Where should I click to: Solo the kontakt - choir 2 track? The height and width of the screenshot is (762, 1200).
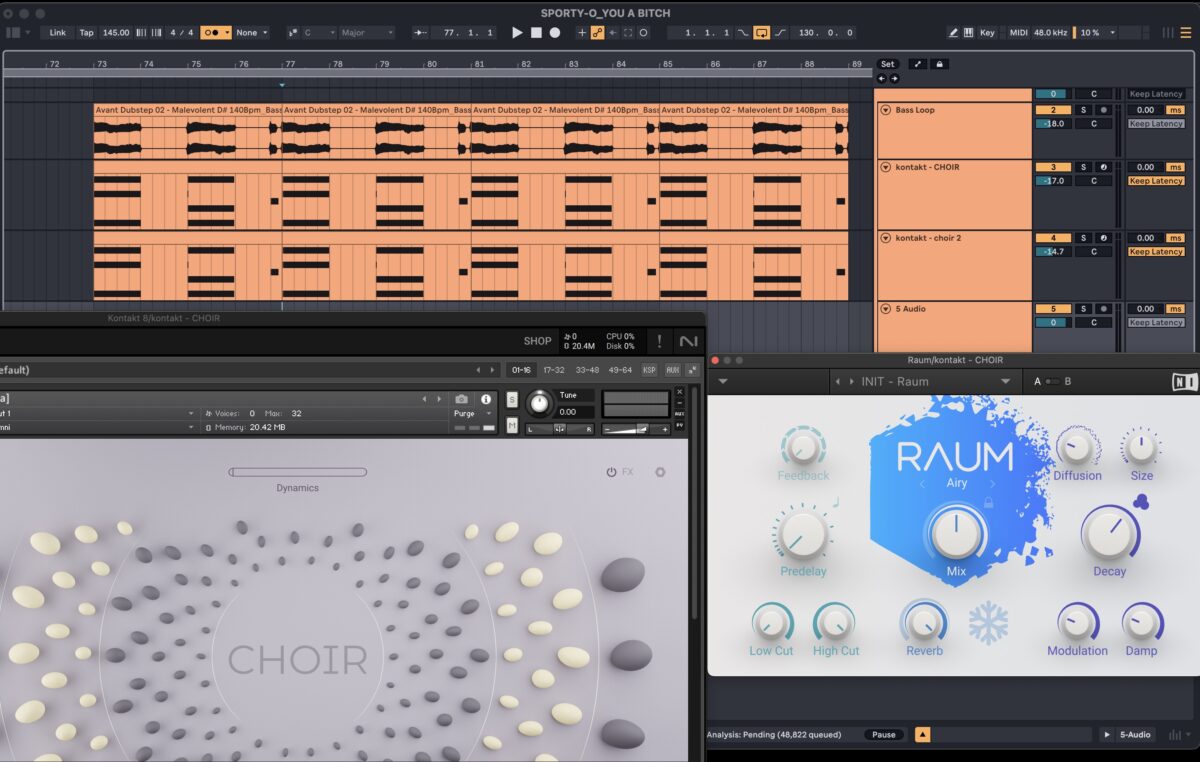coord(1083,238)
